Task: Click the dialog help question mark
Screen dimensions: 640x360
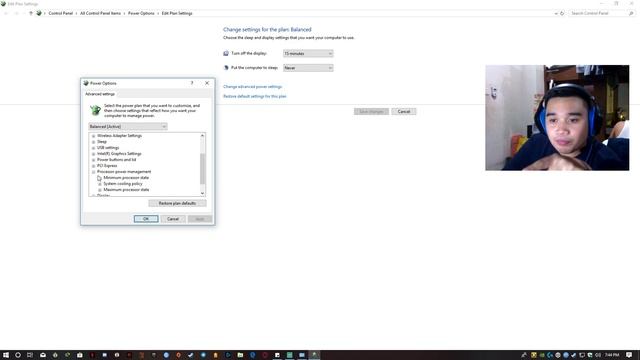Action: coord(192,83)
